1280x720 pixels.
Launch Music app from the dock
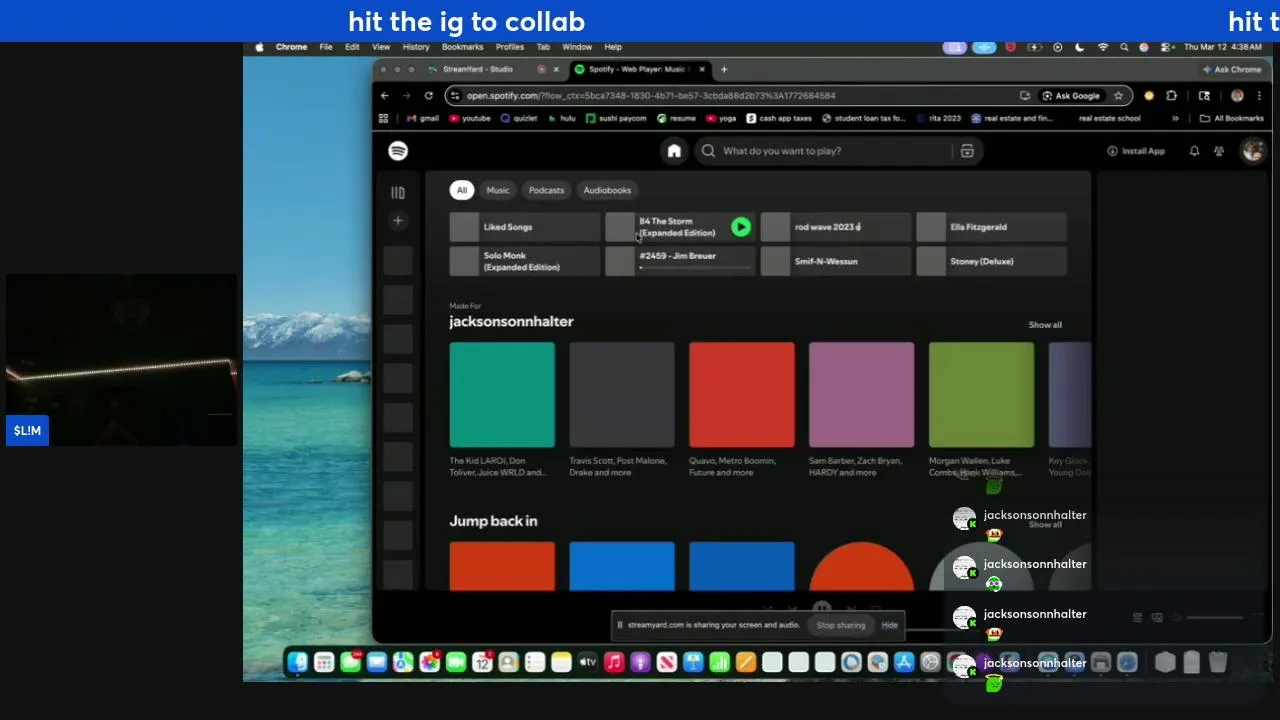[614, 662]
